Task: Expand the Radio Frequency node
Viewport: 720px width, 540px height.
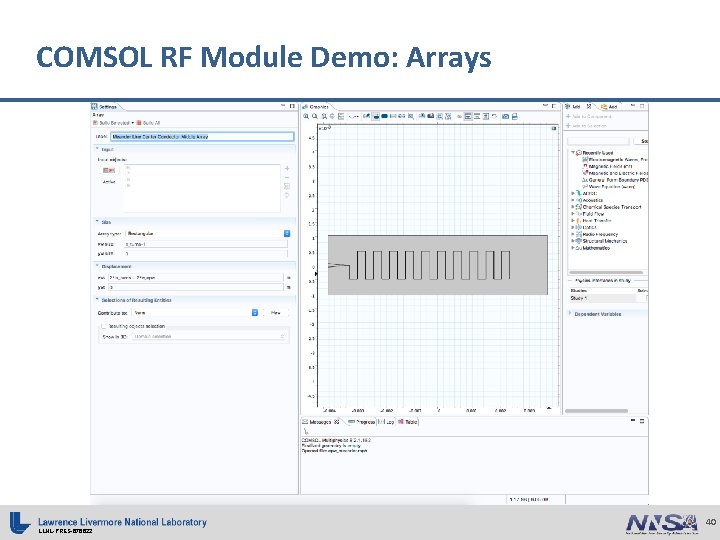Action: coord(573,234)
